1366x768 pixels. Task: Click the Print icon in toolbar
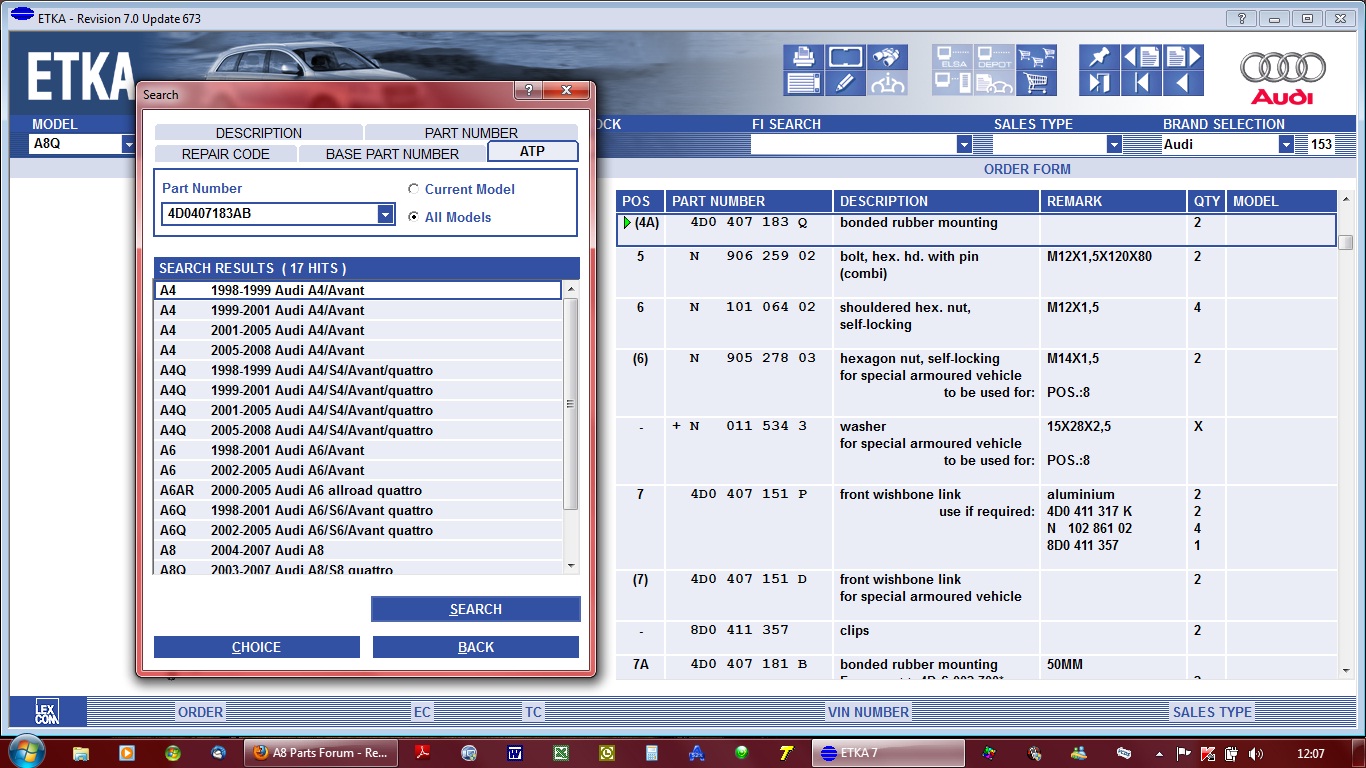click(x=803, y=57)
